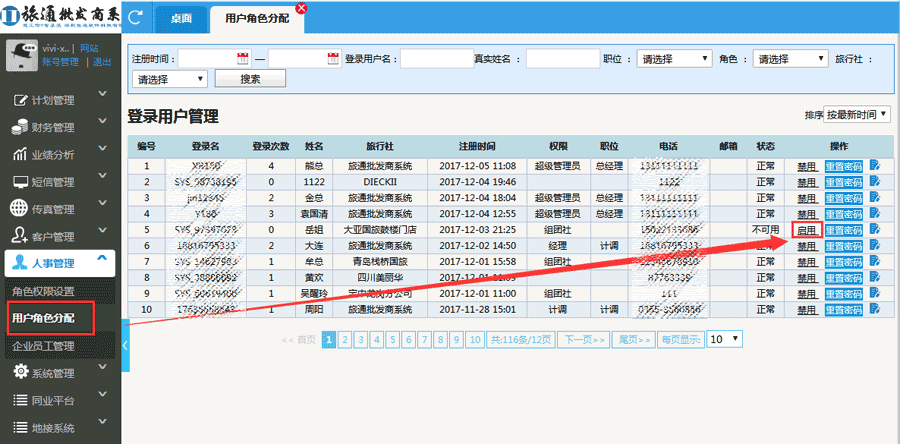
Task: Click the edit icon in row 10
Action: click(x=875, y=310)
